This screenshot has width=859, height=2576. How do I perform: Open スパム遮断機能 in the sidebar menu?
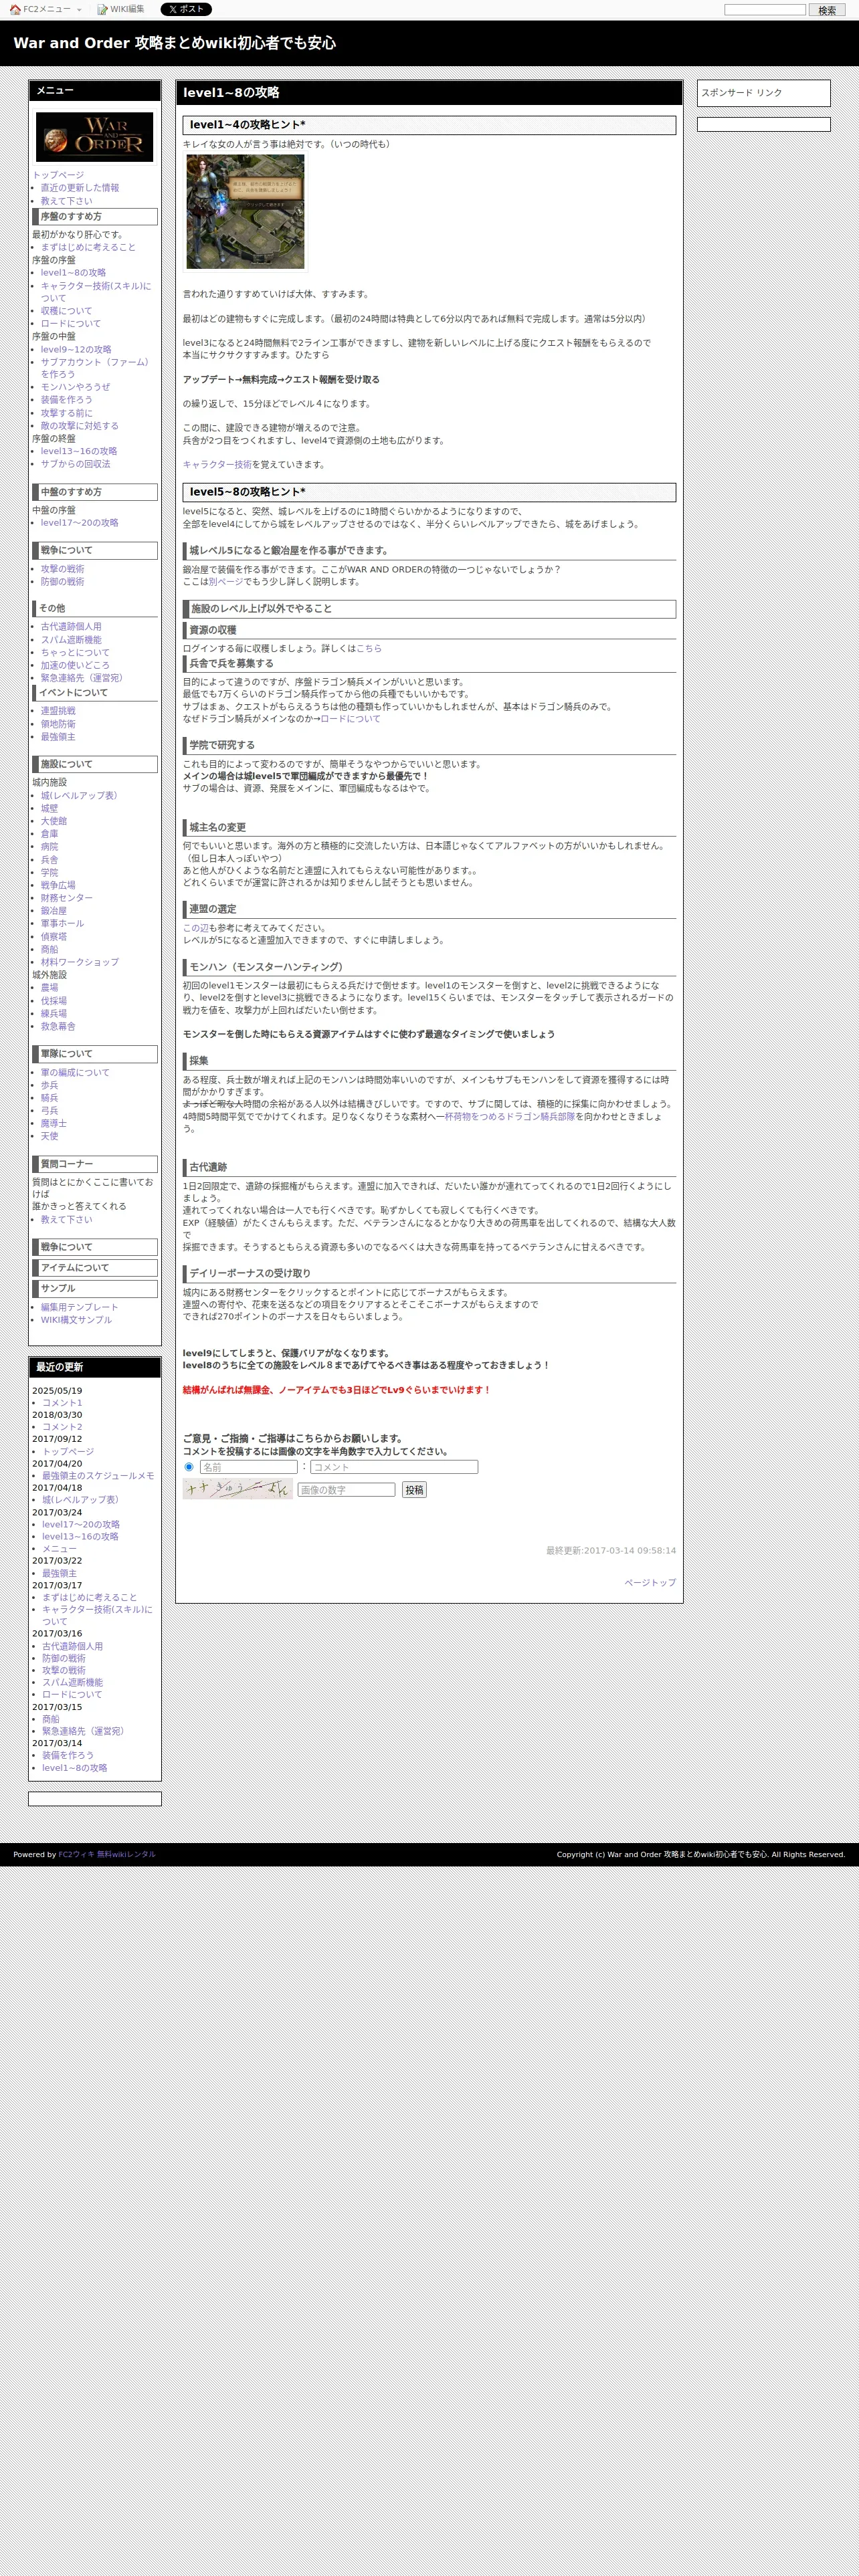(x=71, y=640)
